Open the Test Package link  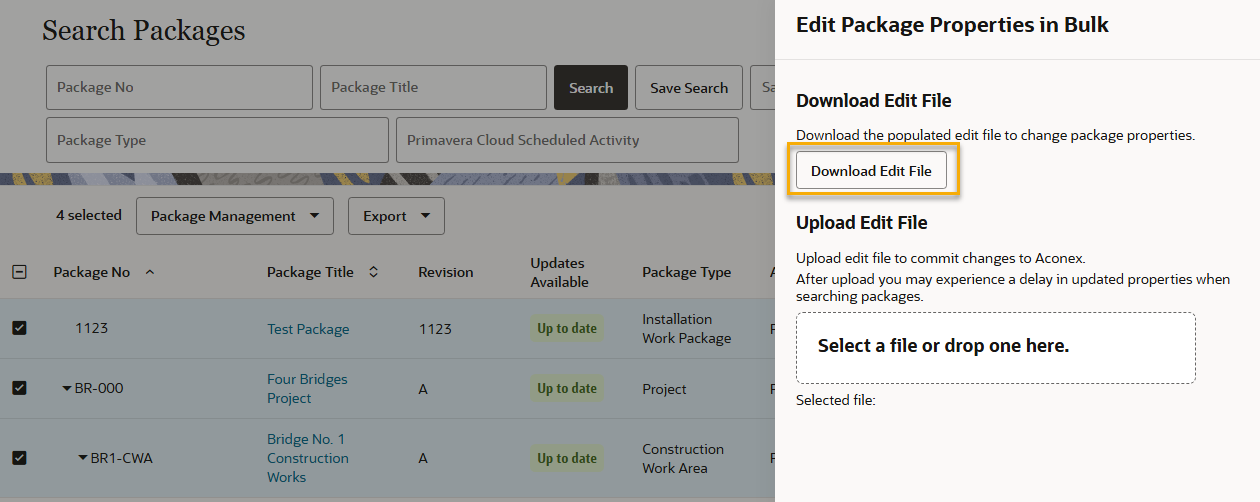coord(308,329)
